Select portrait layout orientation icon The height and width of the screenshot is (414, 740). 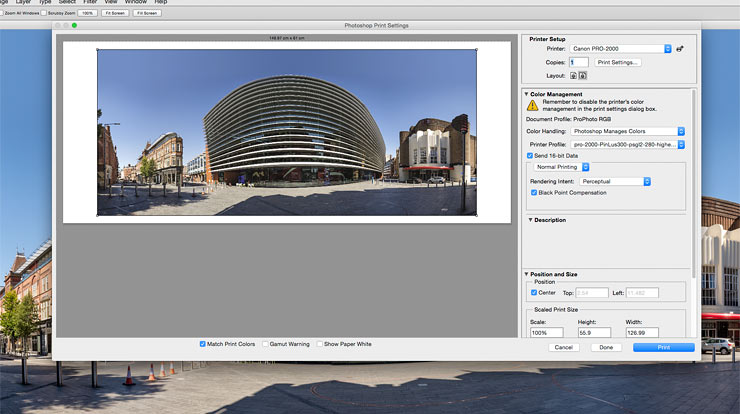tap(573, 76)
